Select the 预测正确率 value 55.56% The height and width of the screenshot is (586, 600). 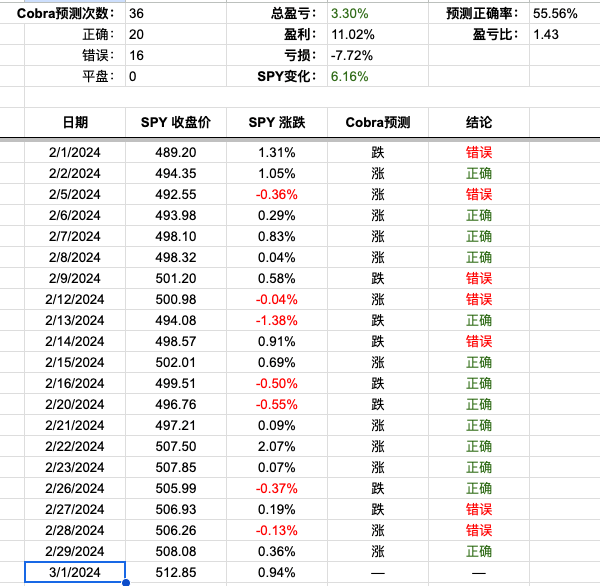pyautogui.click(x=564, y=13)
